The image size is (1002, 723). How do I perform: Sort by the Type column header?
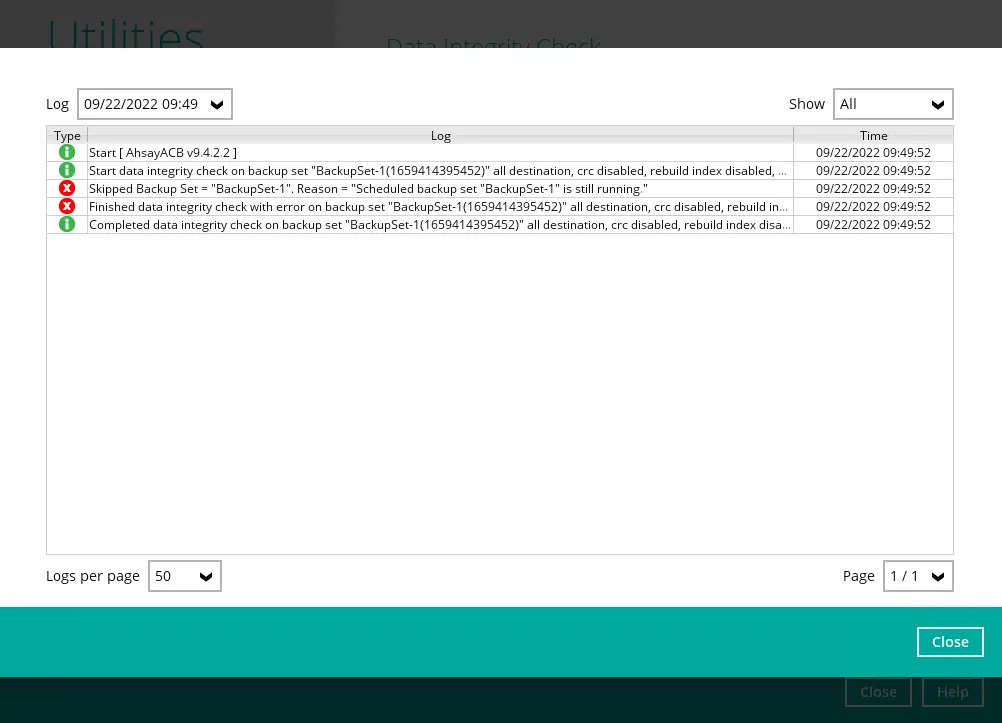point(67,135)
